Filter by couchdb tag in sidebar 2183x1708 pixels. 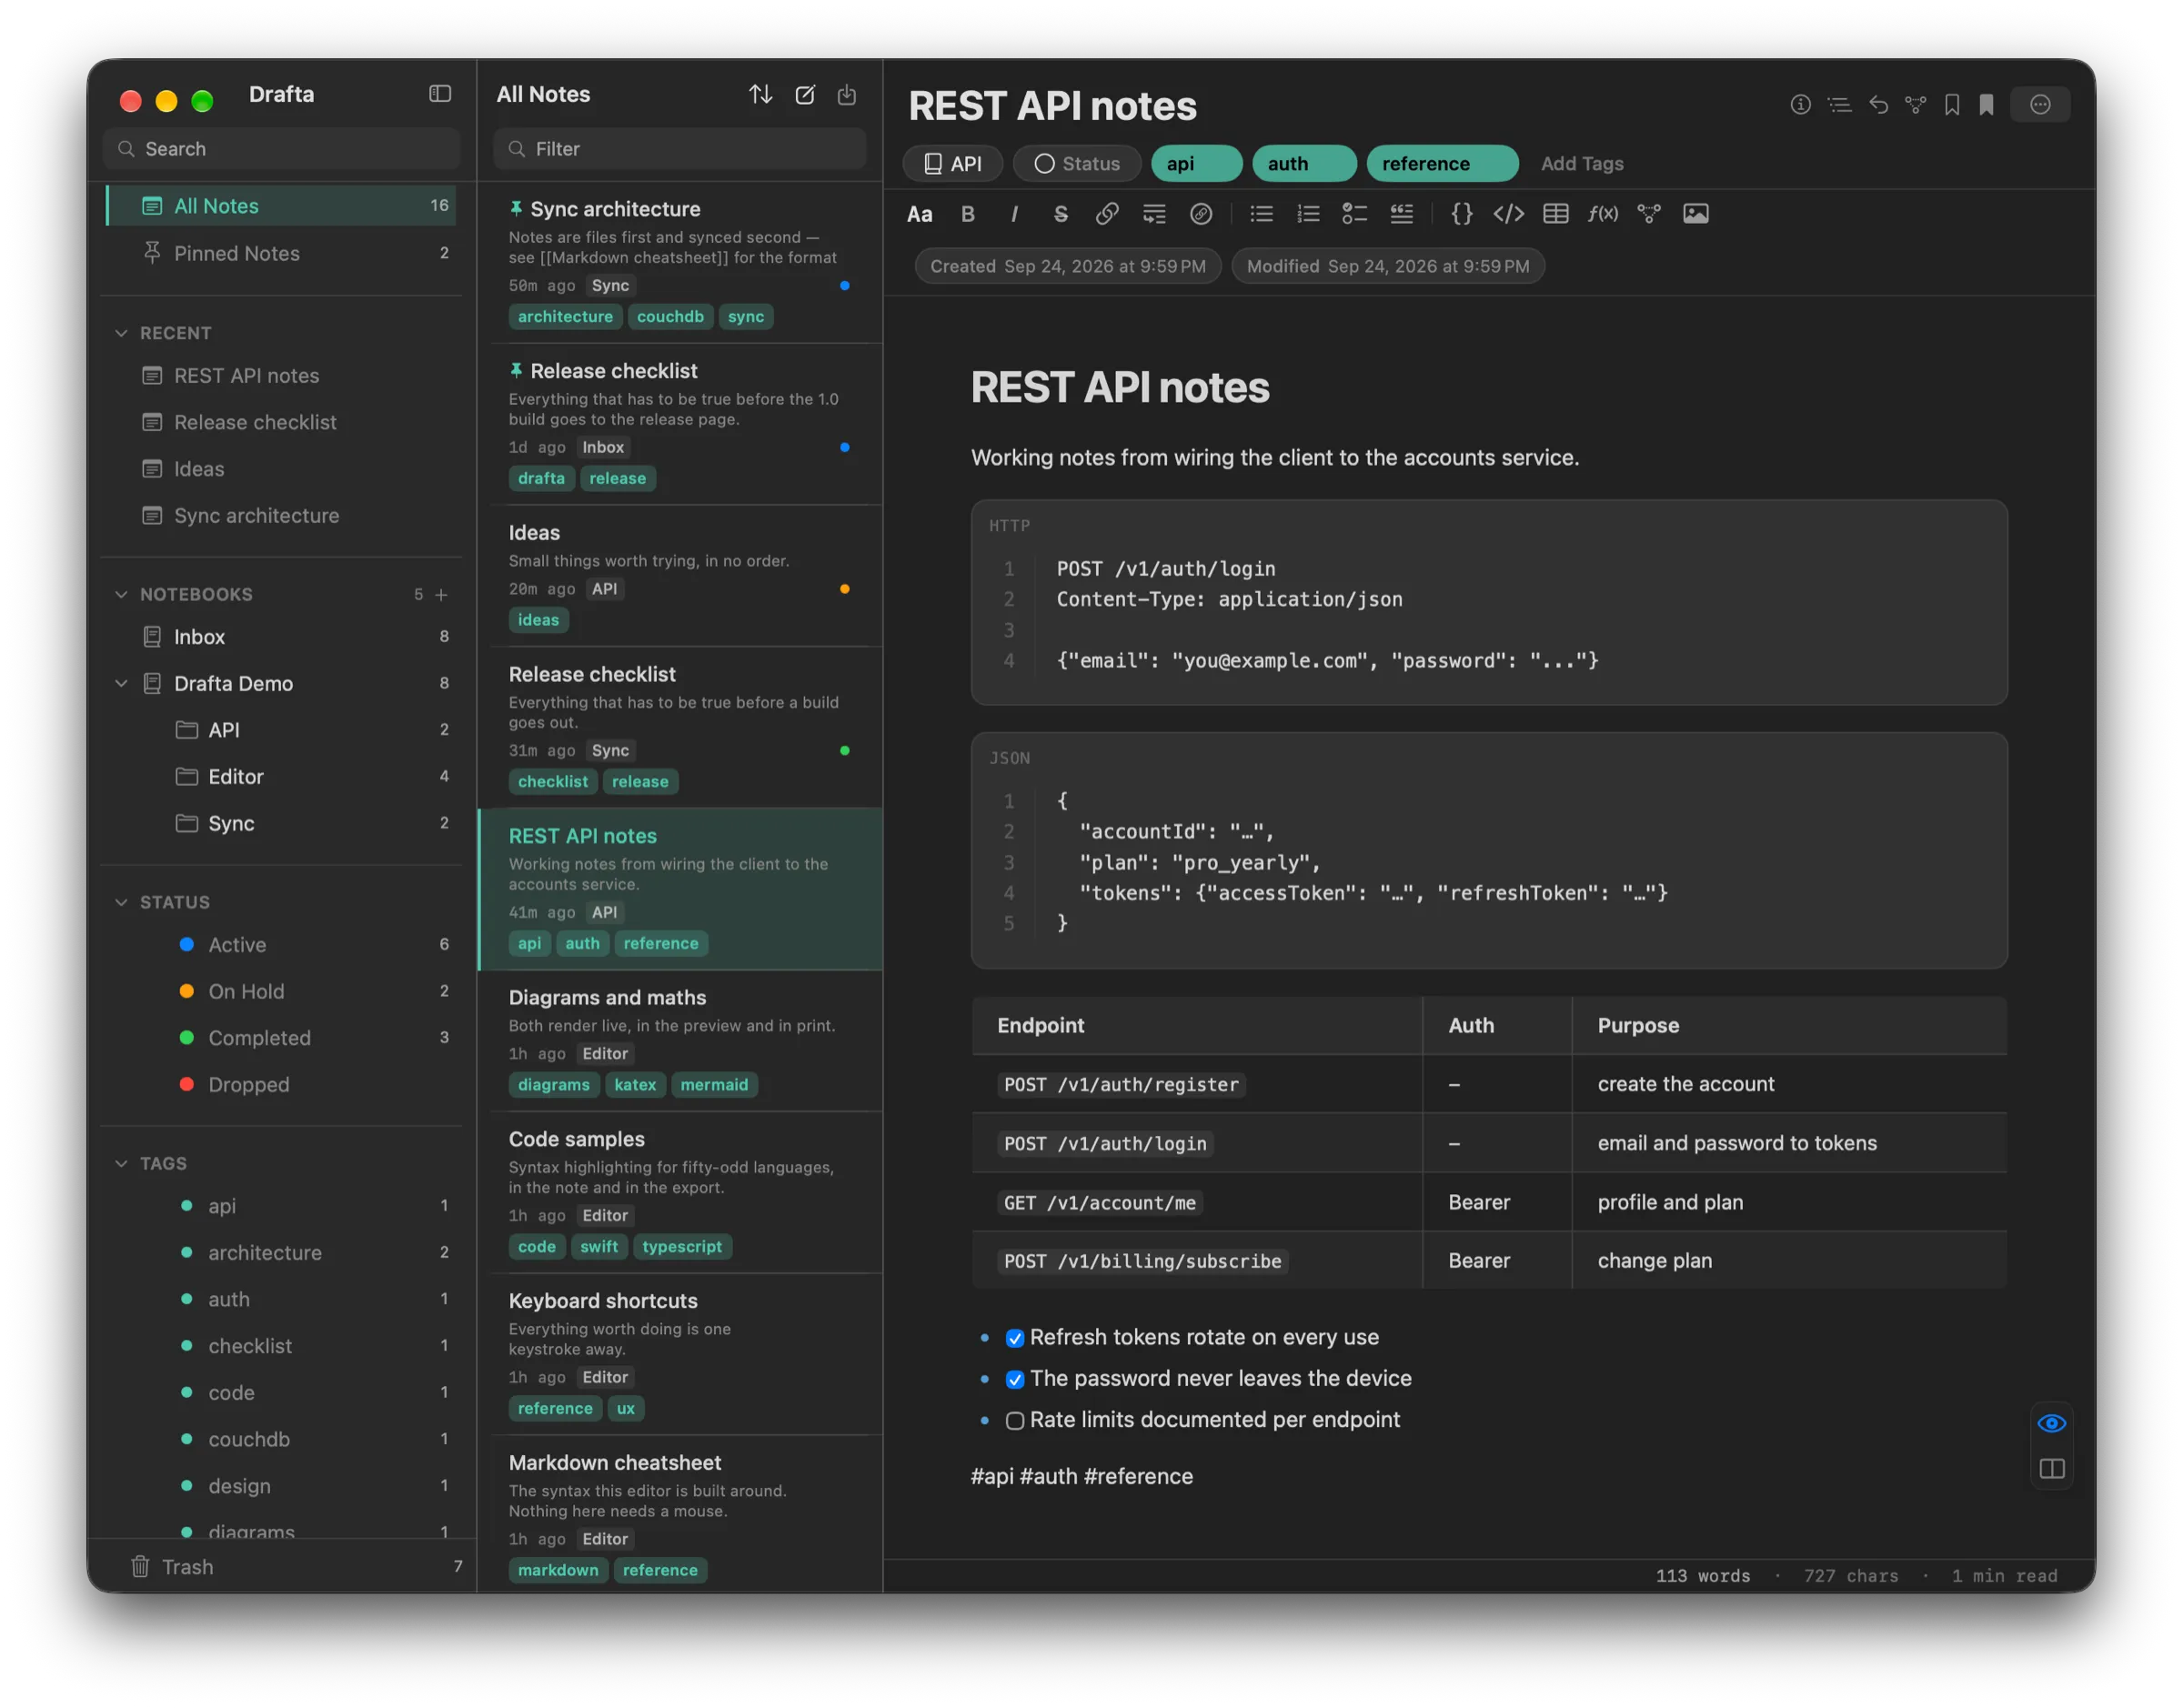click(x=283, y=1439)
